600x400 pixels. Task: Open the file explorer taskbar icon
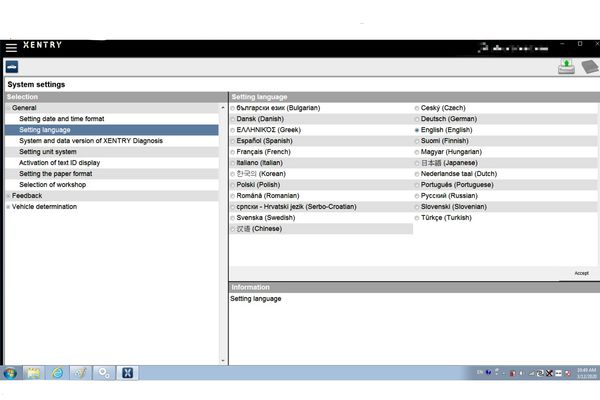[34, 373]
